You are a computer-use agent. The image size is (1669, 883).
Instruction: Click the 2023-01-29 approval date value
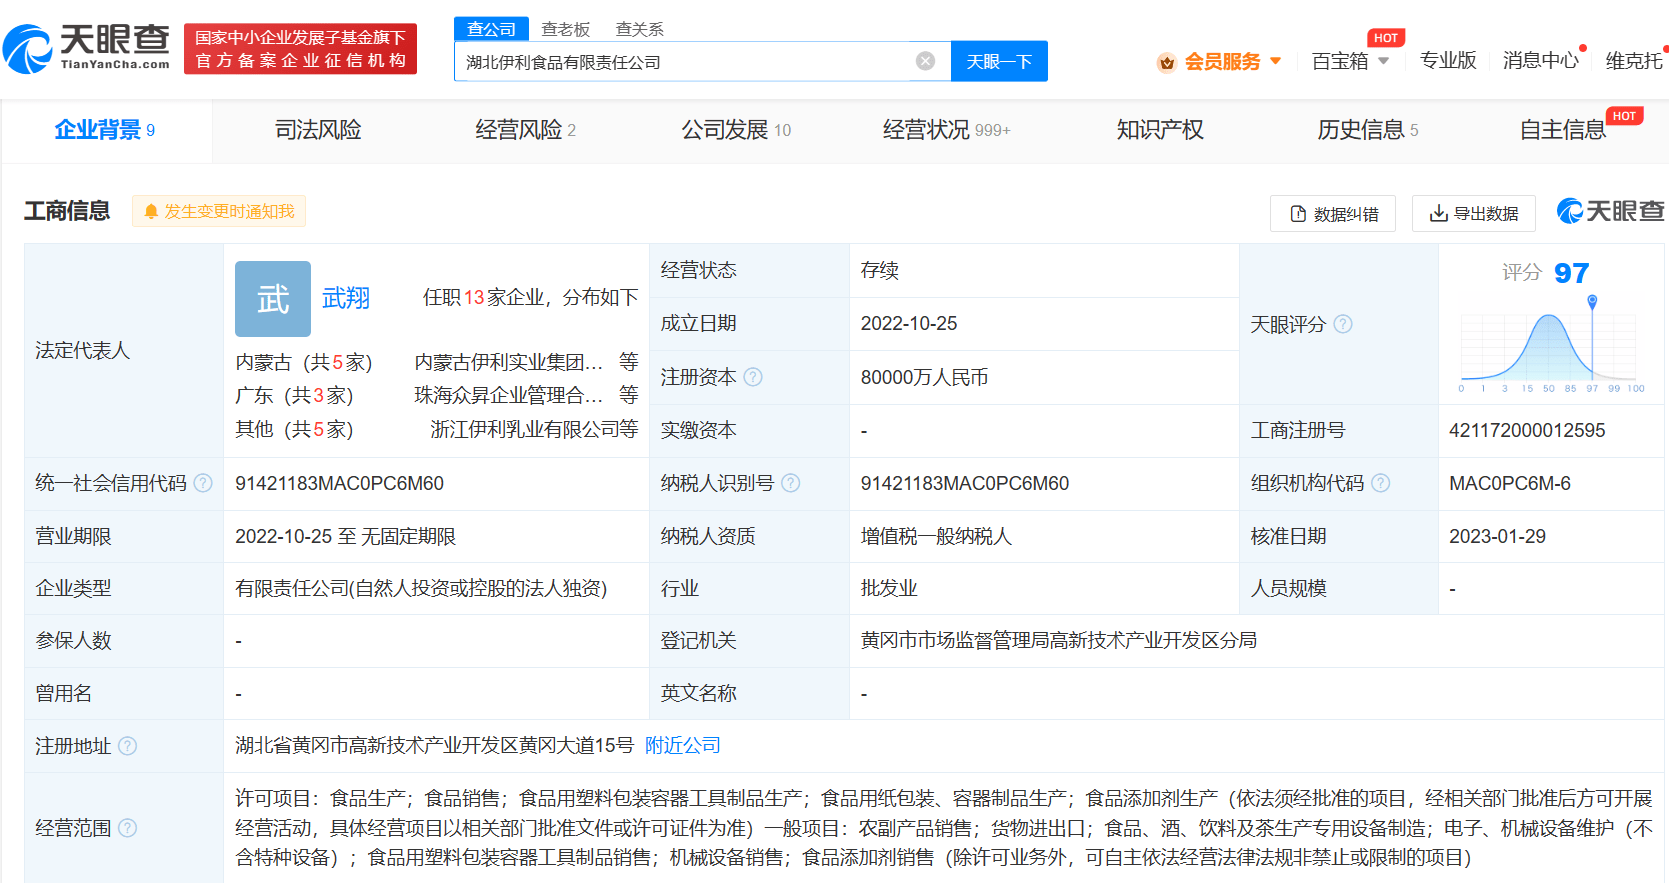(1497, 536)
